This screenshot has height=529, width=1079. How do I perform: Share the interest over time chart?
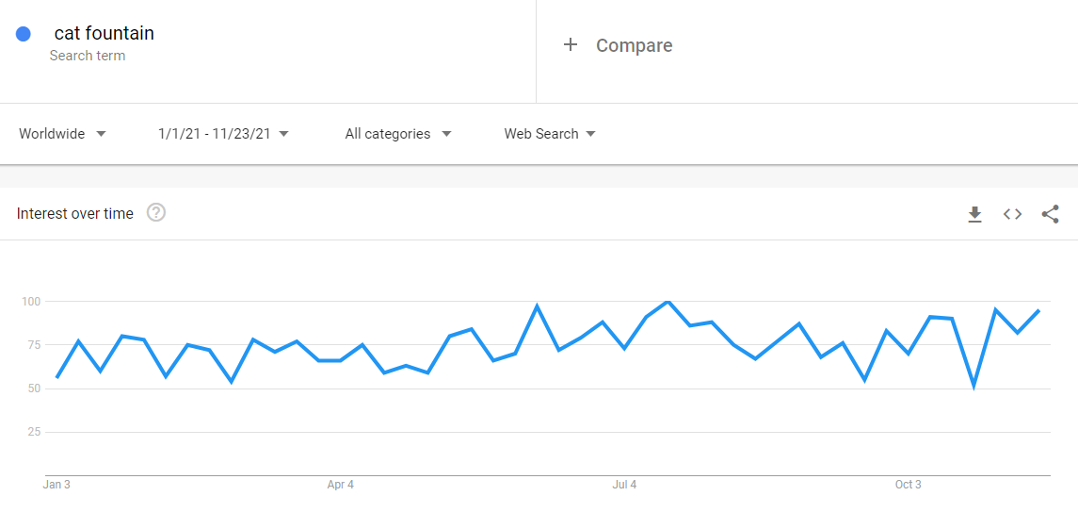pyautogui.click(x=1050, y=215)
